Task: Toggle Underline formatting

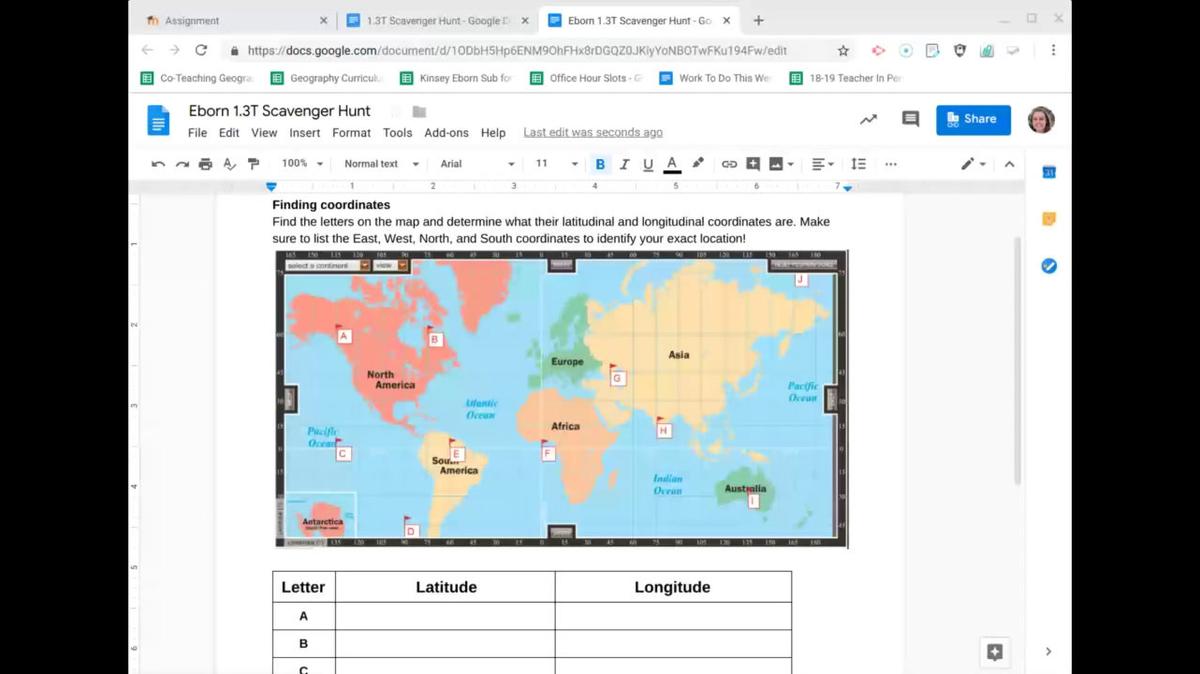Action: 648,164
